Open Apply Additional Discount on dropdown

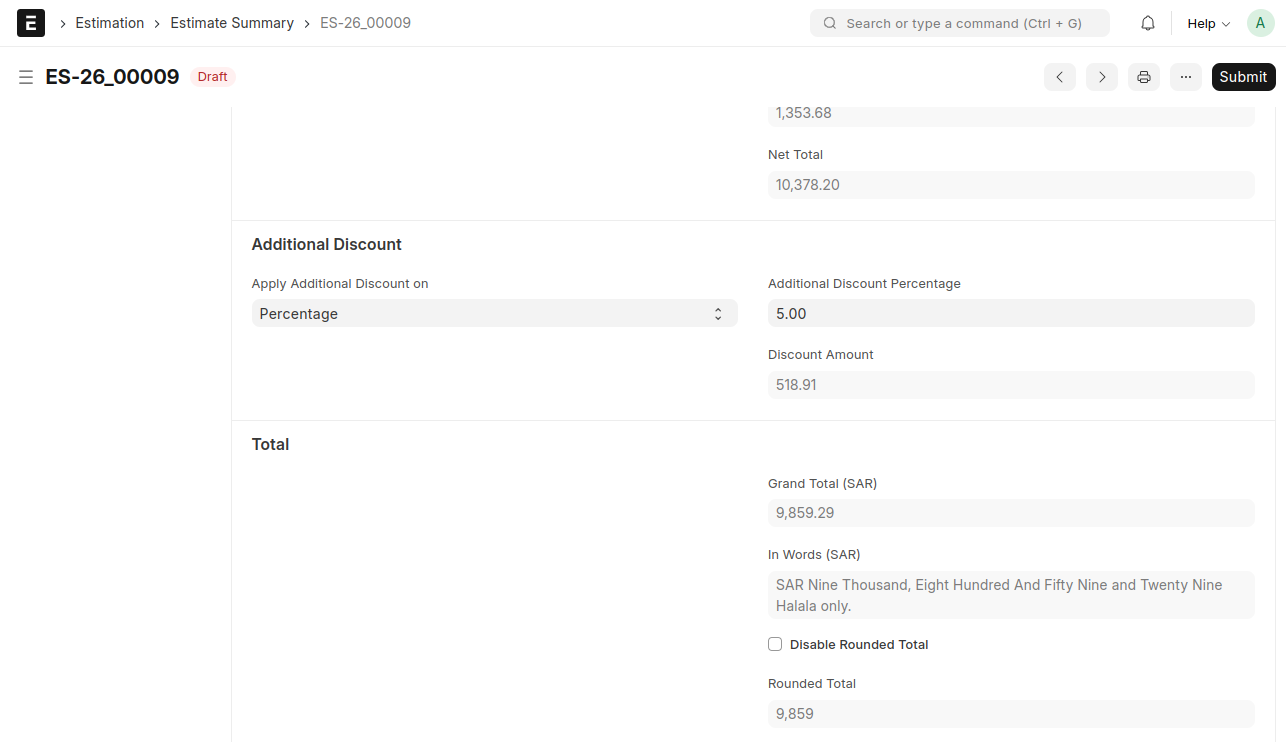click(494, 314)
